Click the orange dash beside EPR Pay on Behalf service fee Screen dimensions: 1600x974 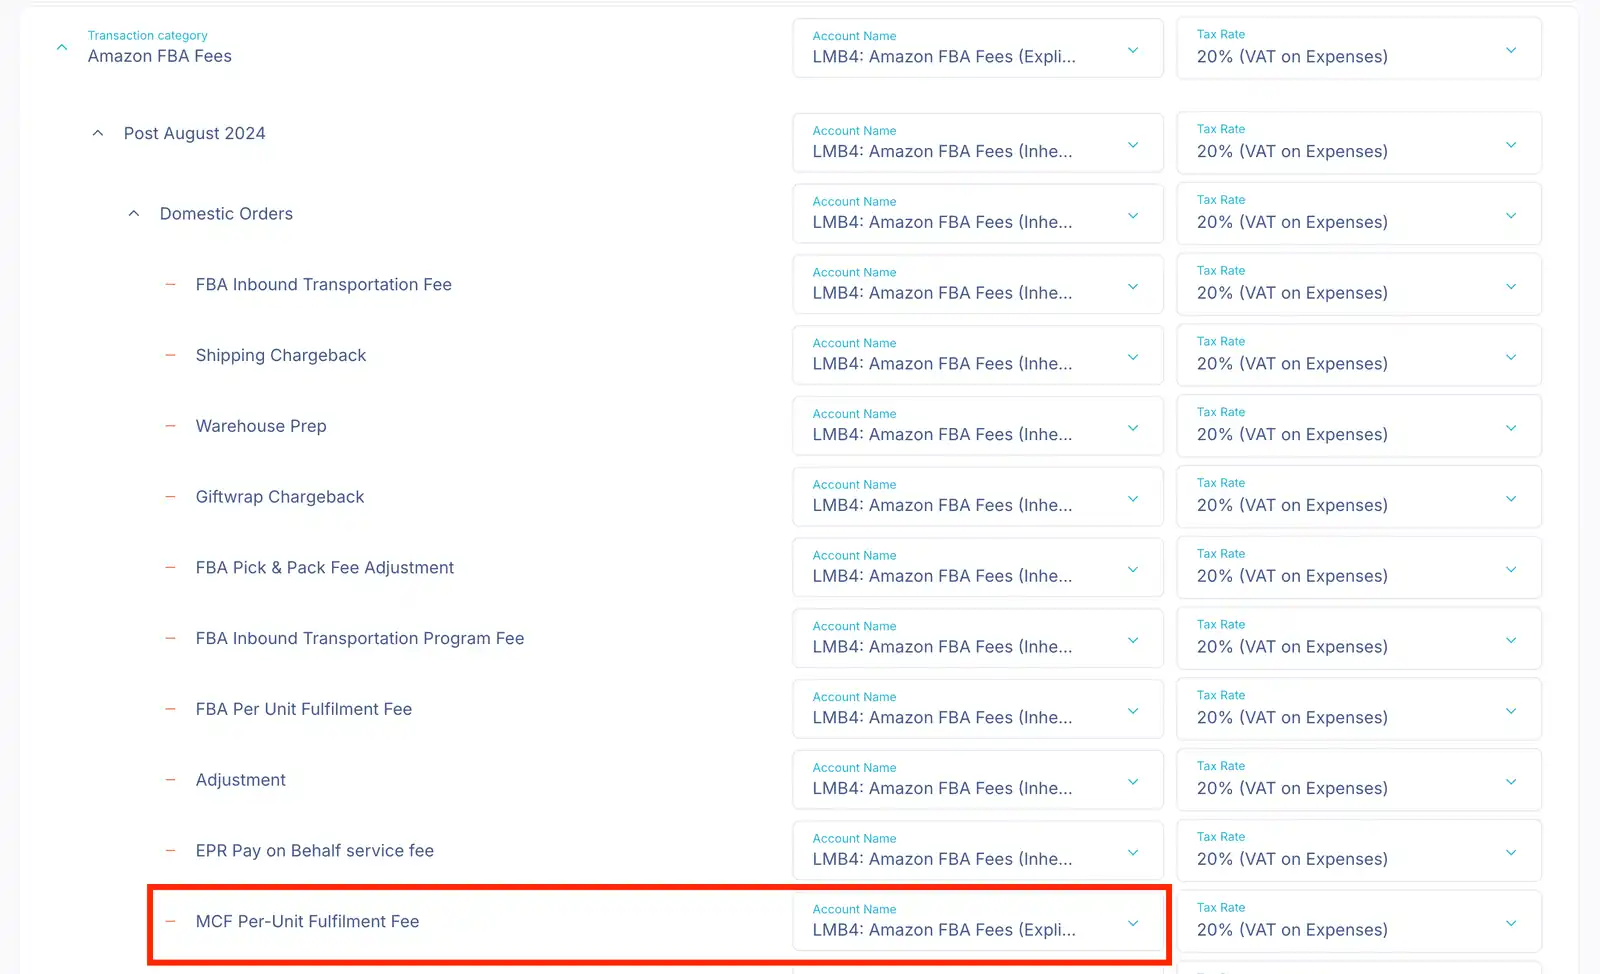pos(170,850)
